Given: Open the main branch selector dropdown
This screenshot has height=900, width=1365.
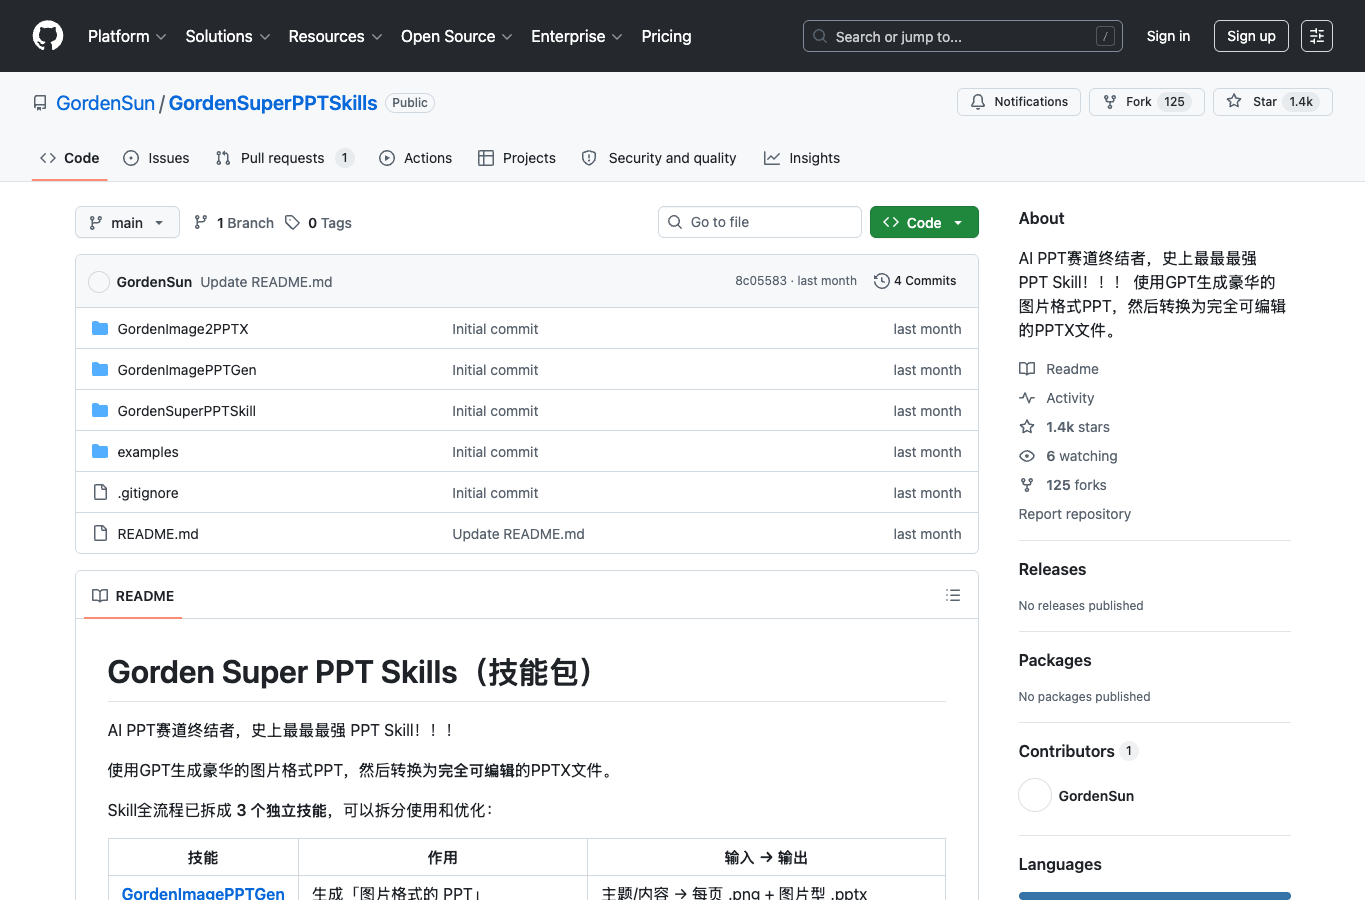Looking at the screenshot, I should (x=127, y=222).
